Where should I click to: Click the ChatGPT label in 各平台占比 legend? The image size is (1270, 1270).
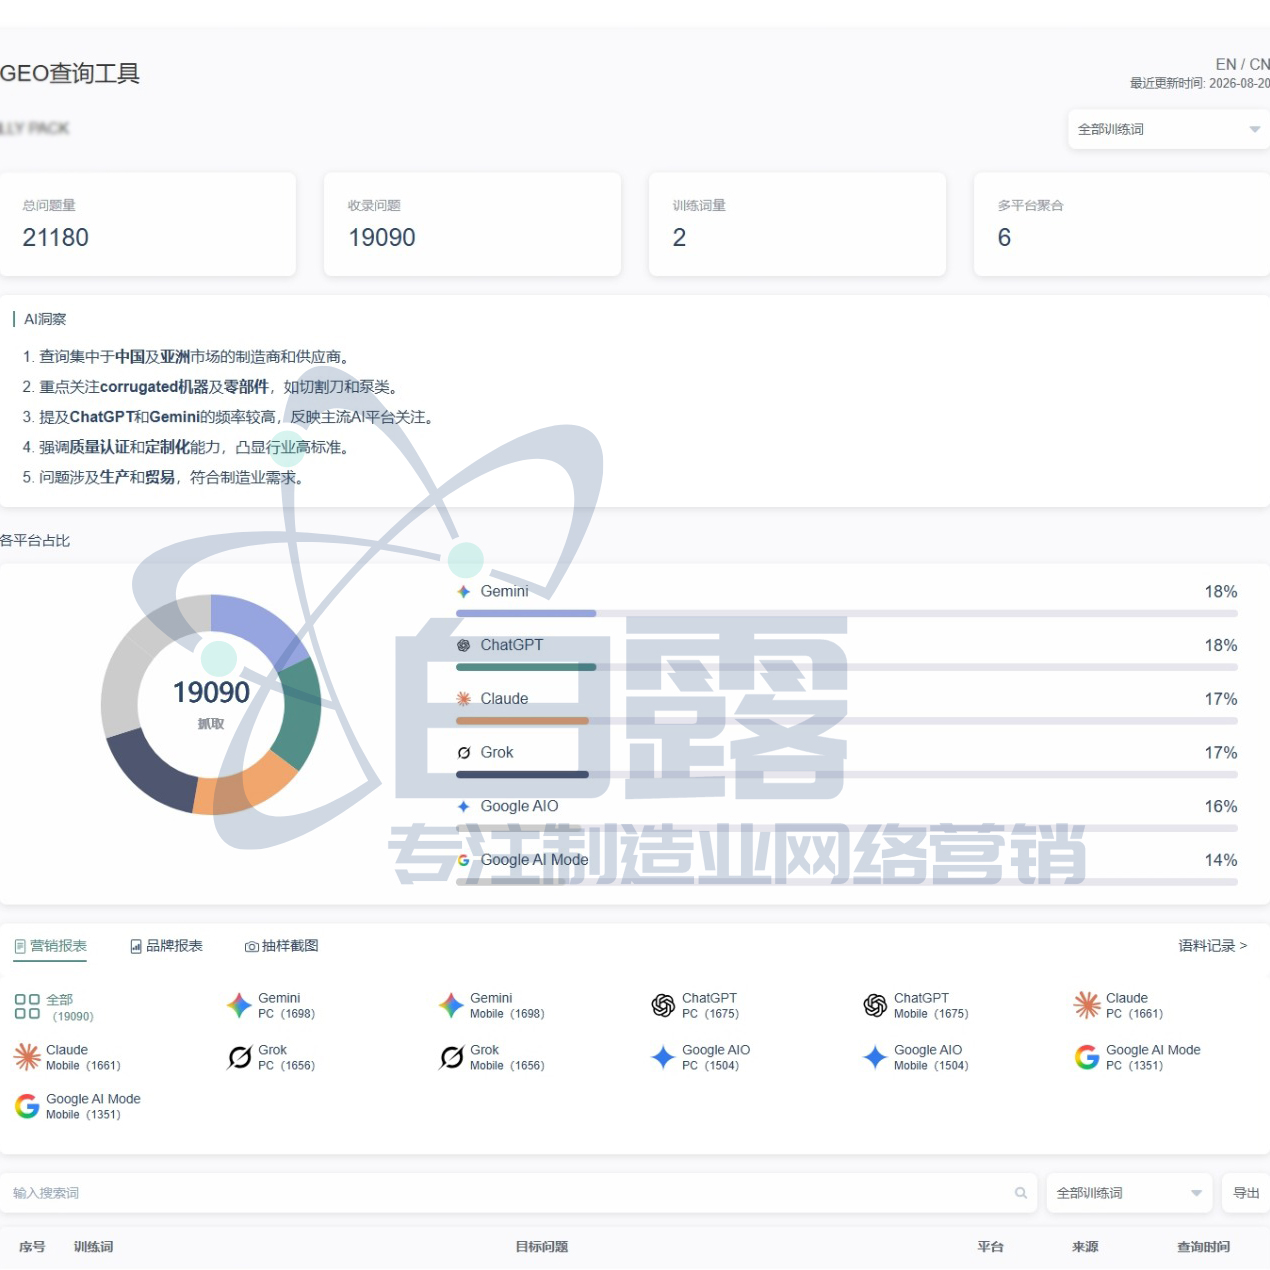pos(512,645)
